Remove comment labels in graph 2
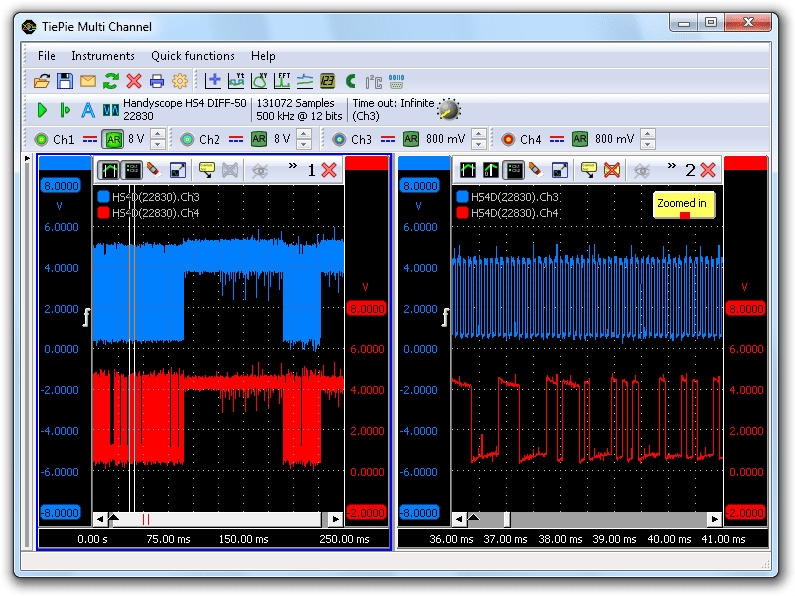This screenshot has height=596, width=795. (x=612, y=170)
